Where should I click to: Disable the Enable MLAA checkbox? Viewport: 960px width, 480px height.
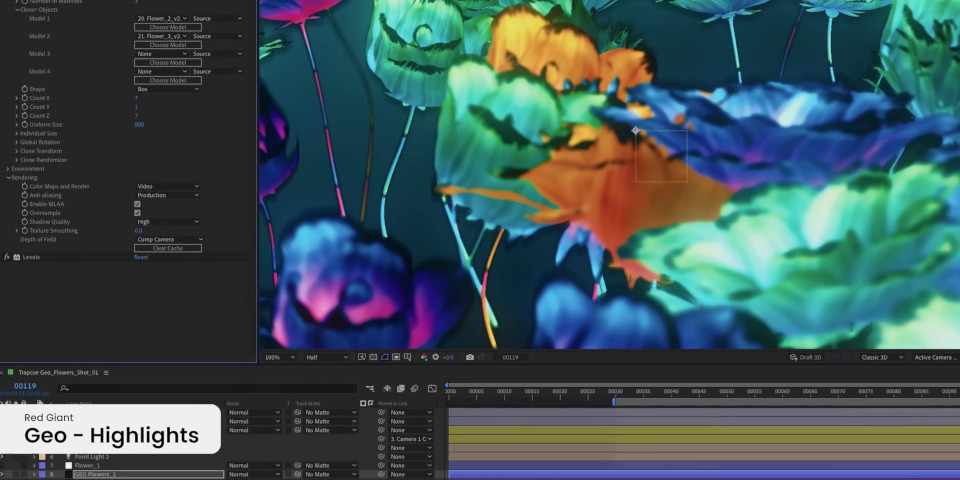[137, 204]
